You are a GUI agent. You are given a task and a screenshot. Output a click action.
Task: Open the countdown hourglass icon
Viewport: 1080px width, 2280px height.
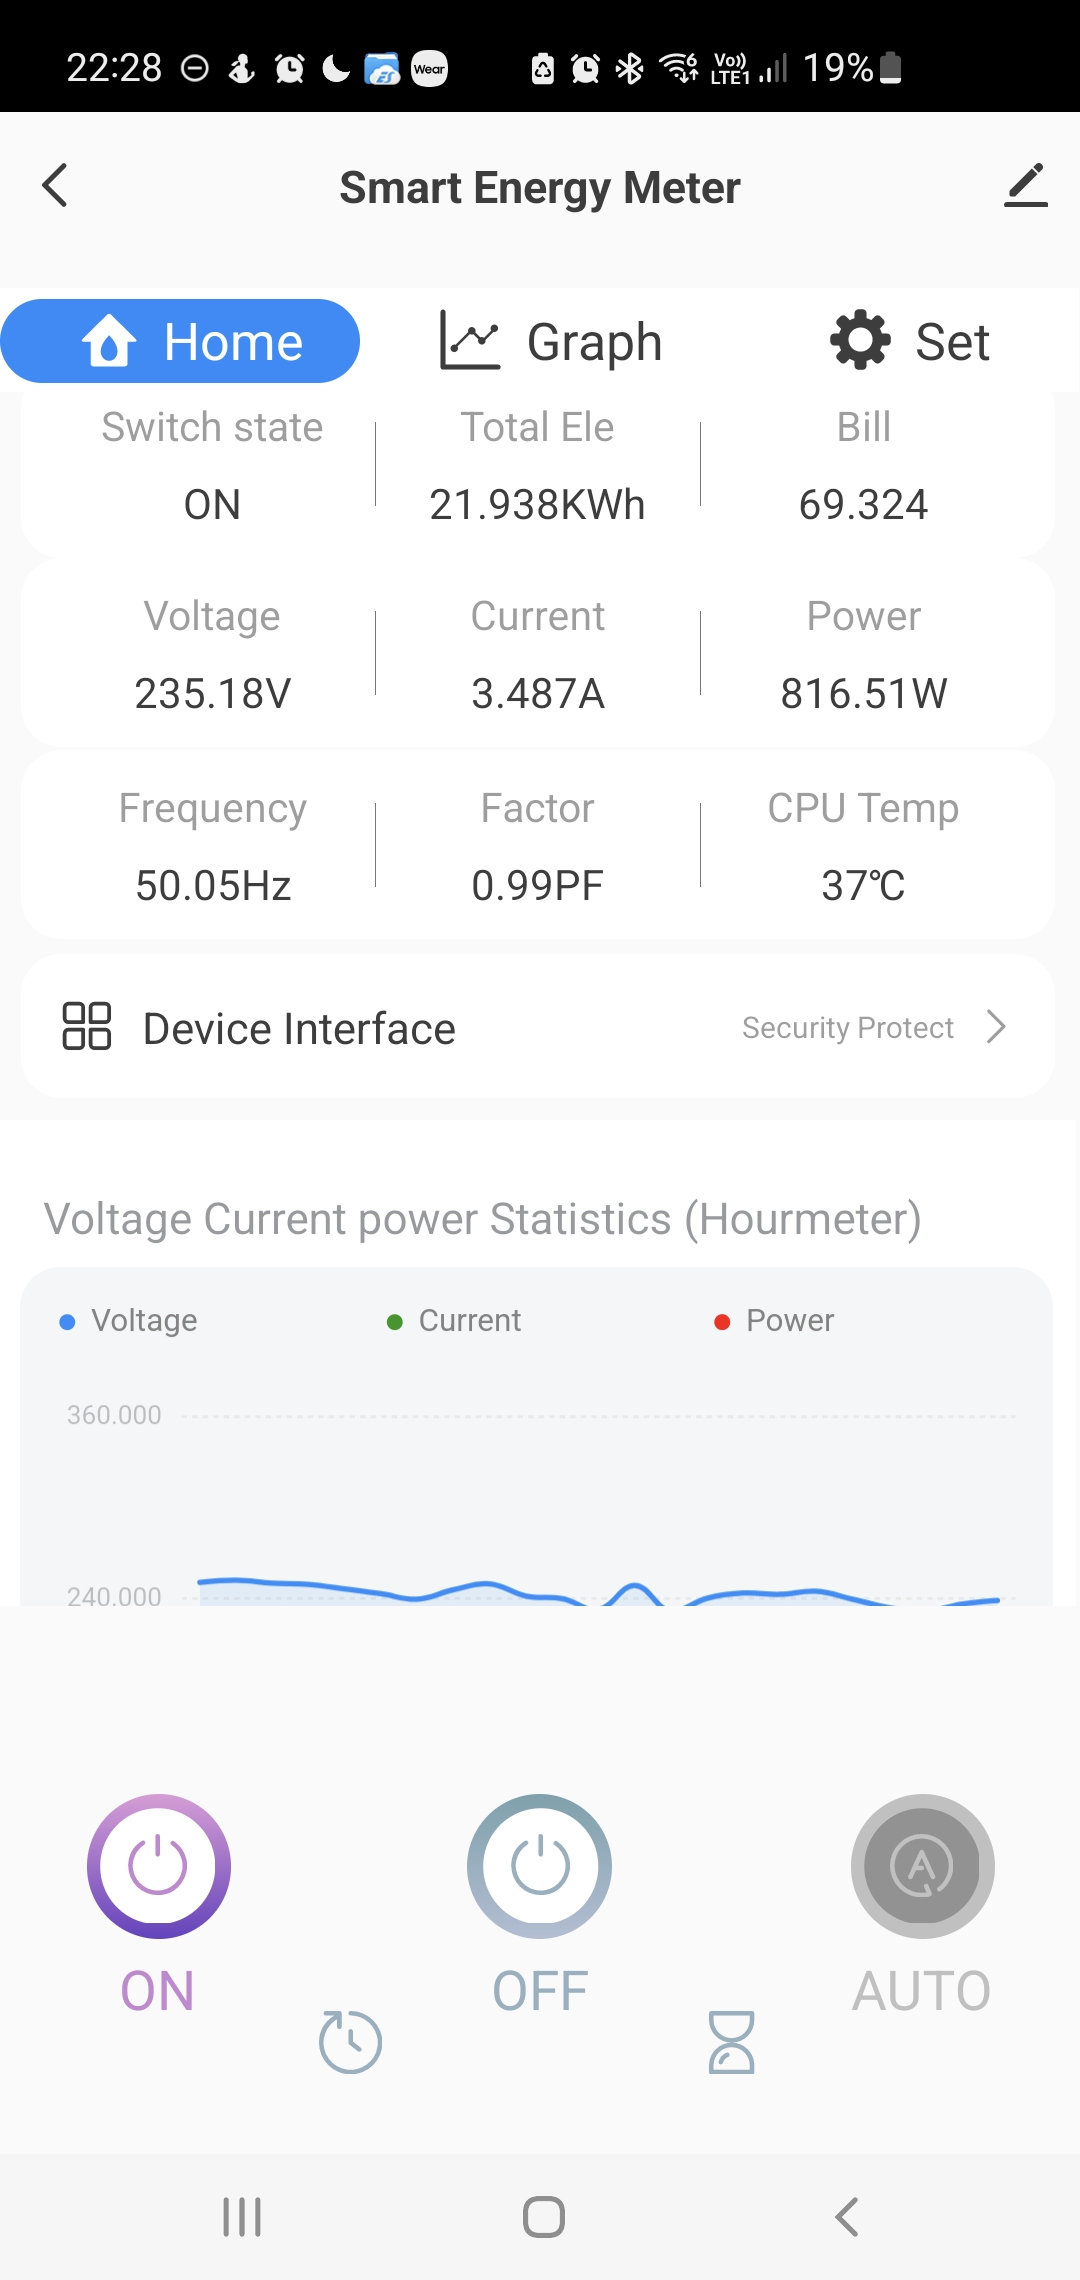click(x=731, y=2042)
